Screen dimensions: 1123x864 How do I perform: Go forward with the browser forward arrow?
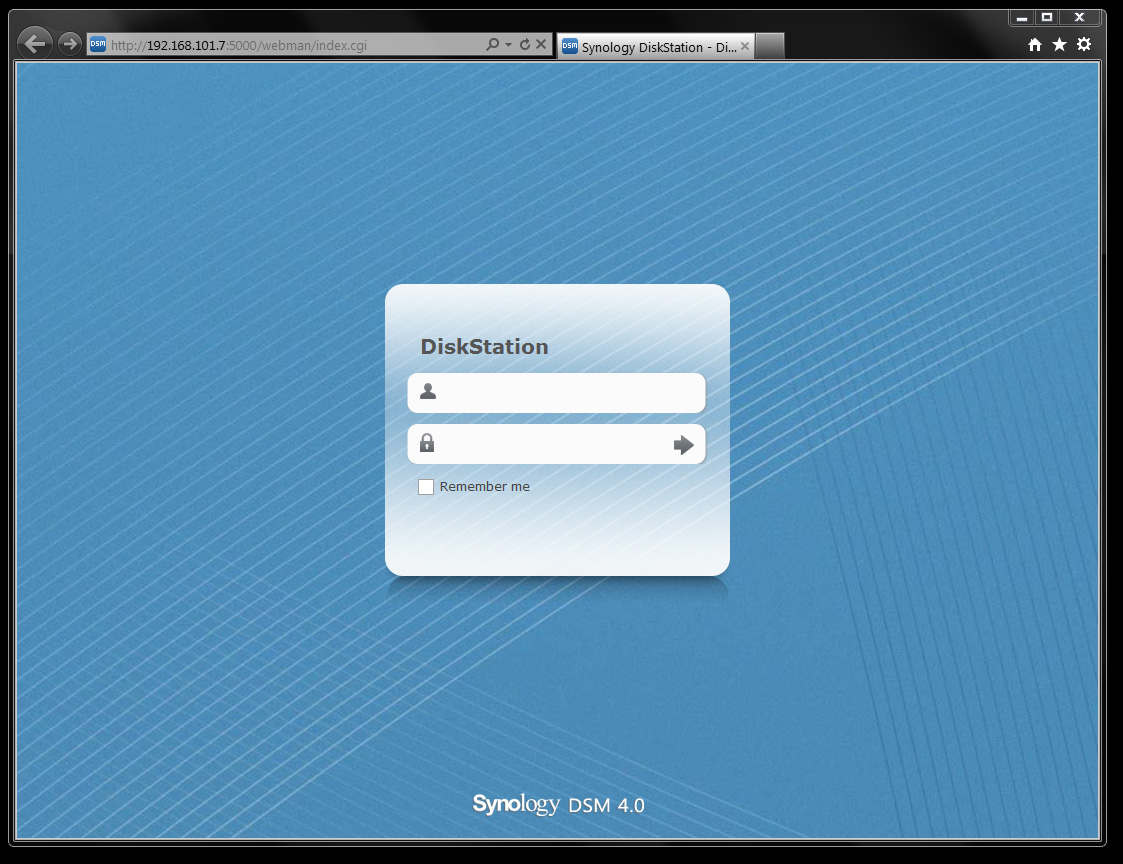tap(69, 44)
